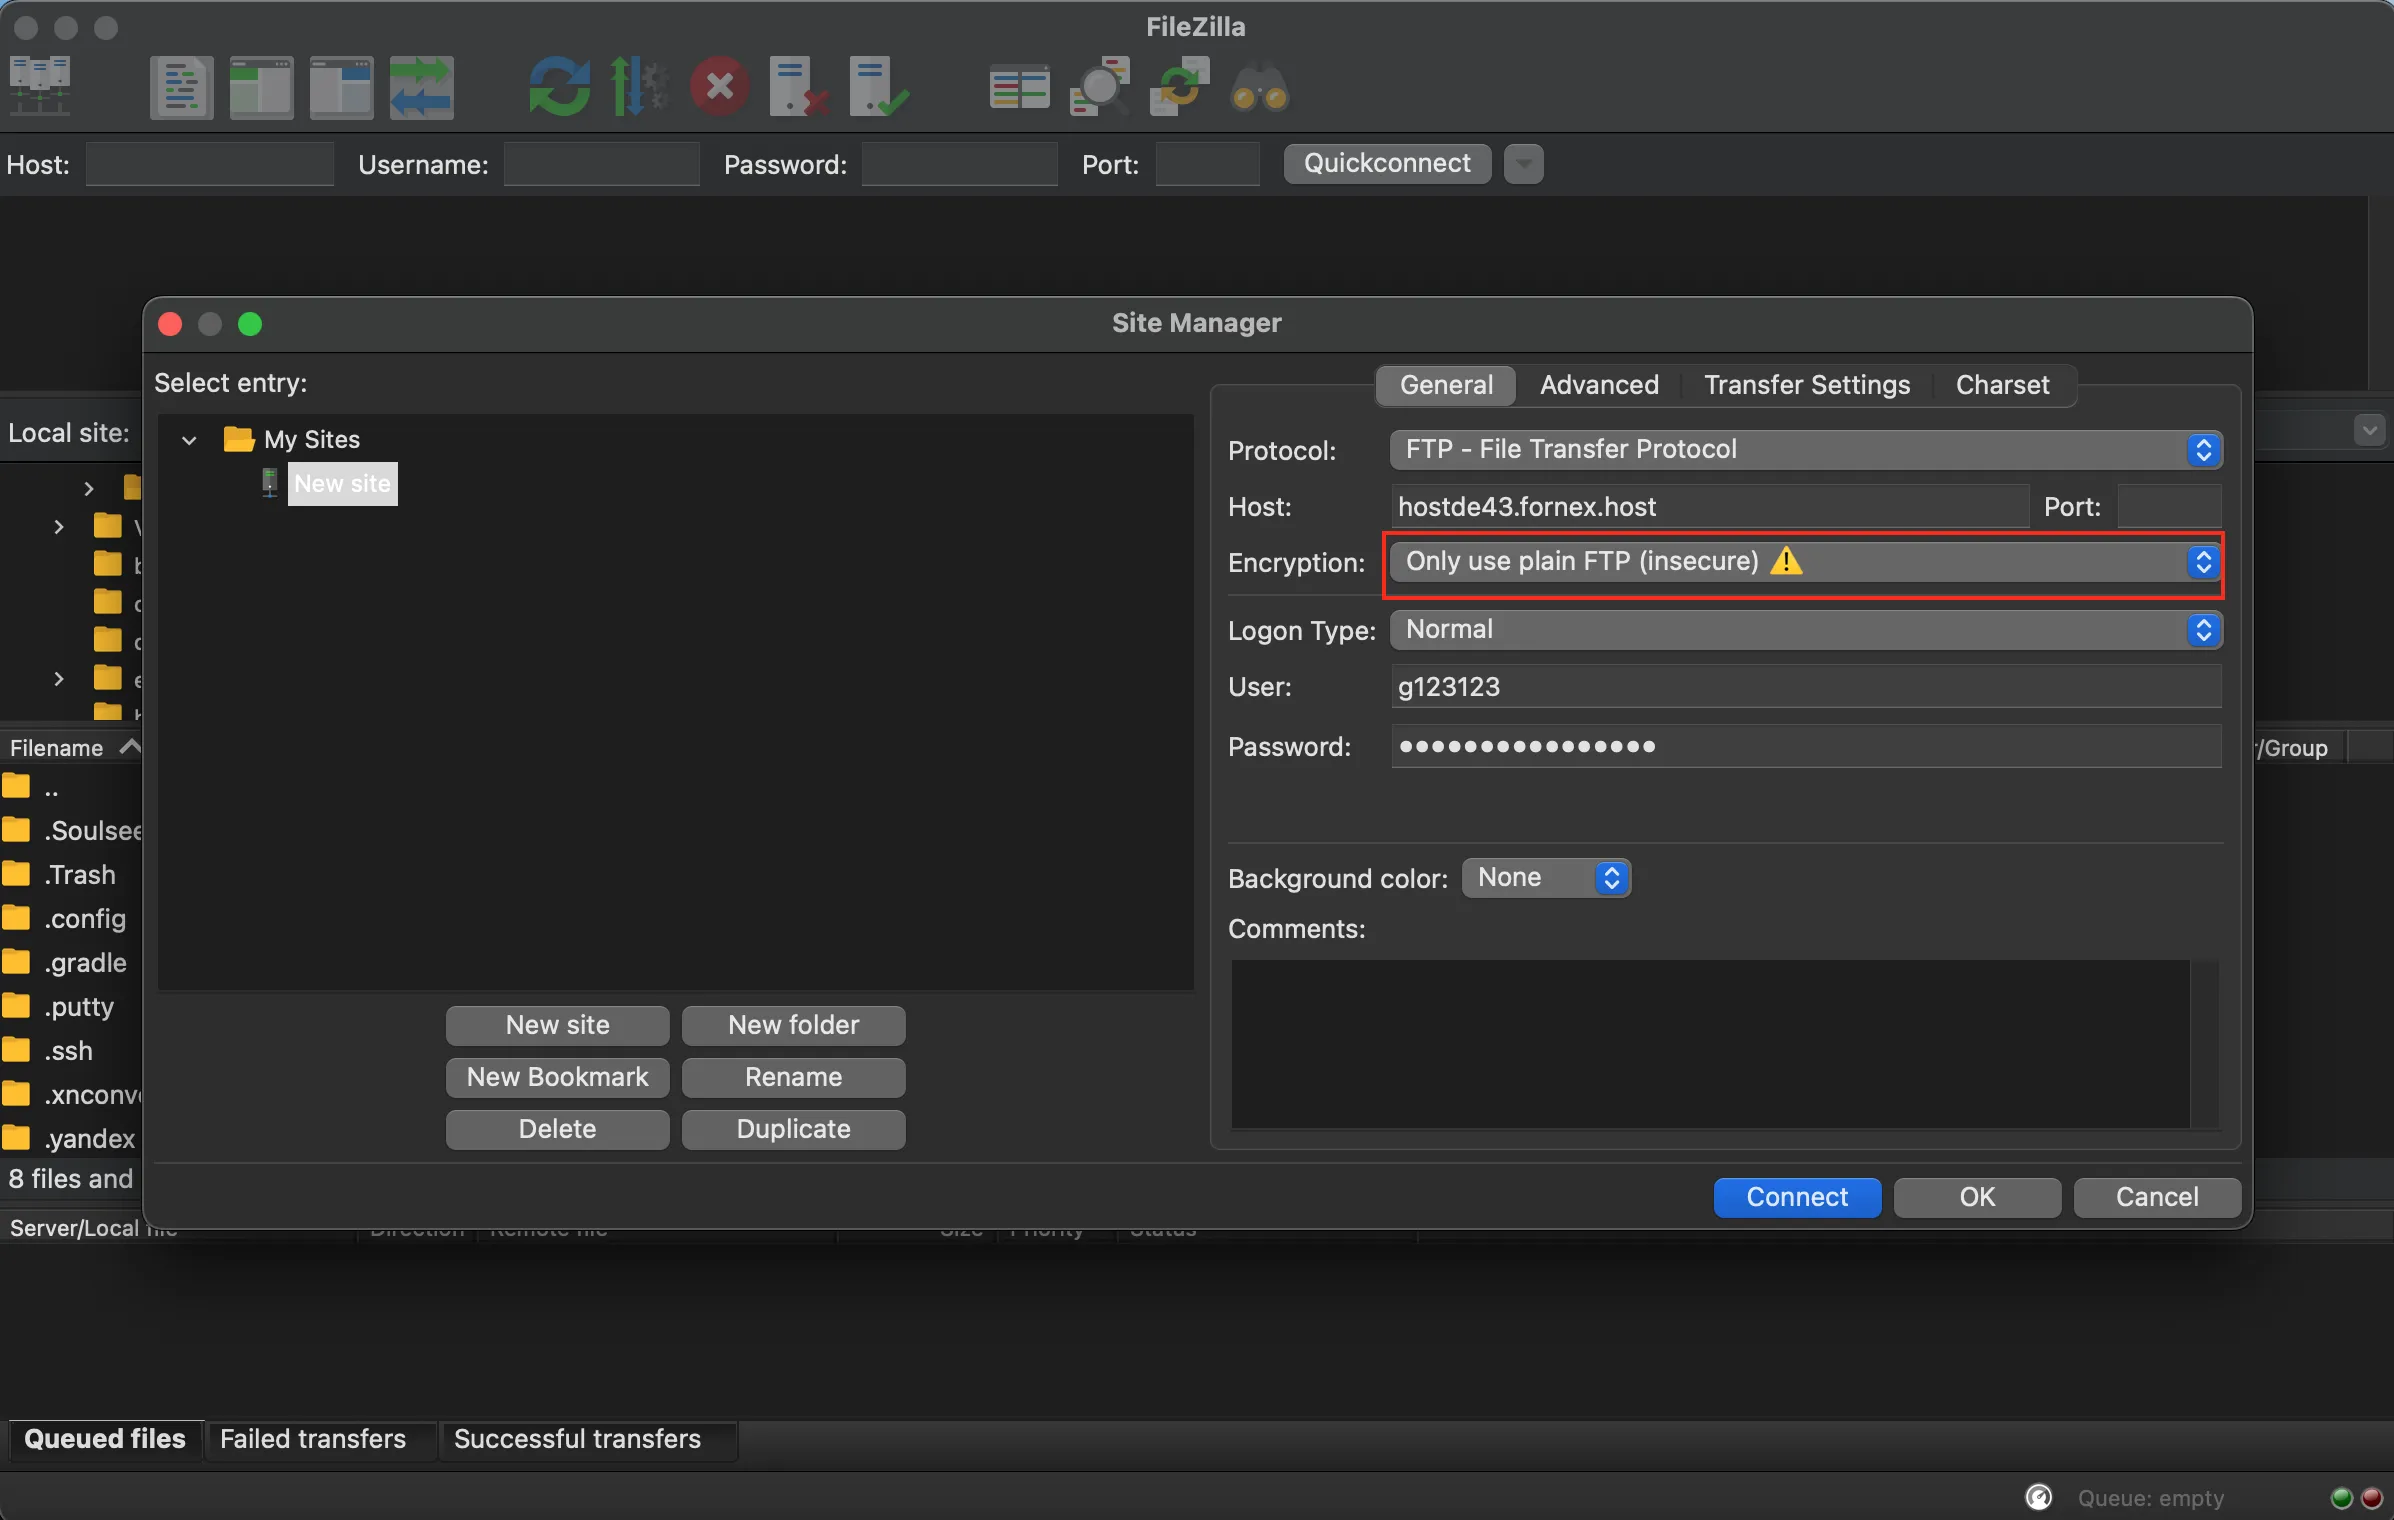Click the Quickconnect button

[1387, 163]
